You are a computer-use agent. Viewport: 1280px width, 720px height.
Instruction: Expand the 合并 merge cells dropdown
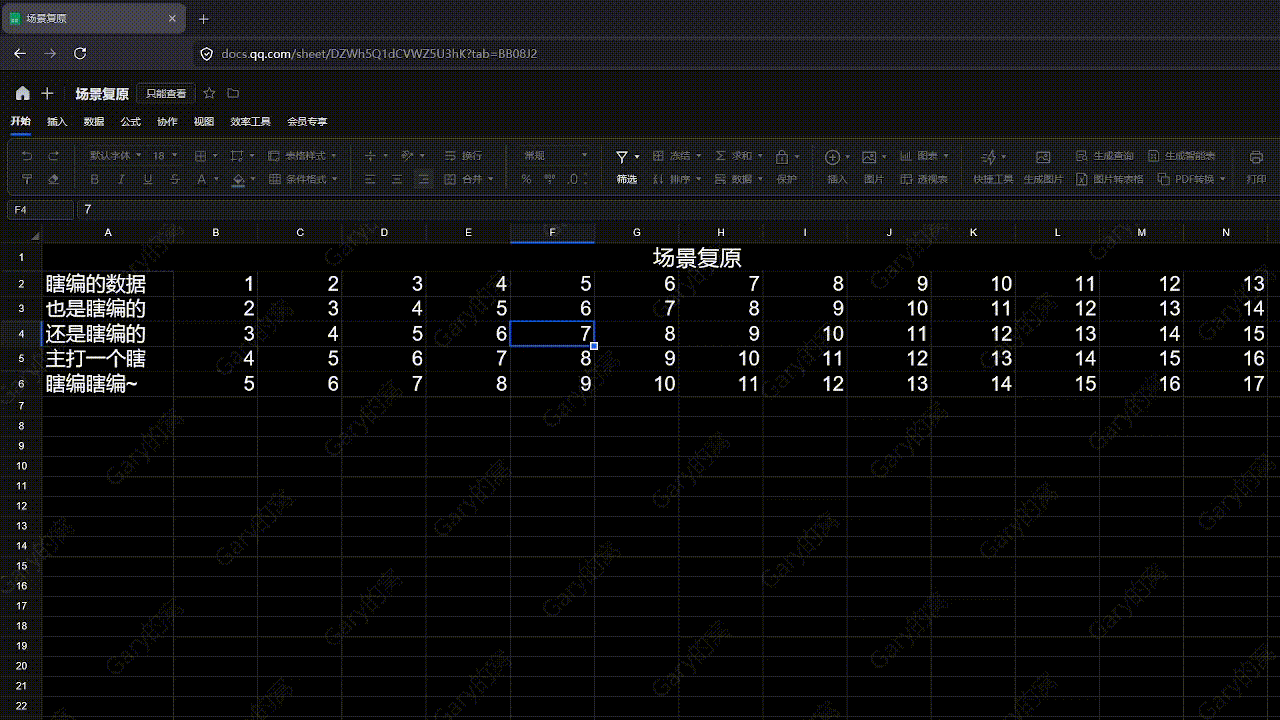click(469, 180)
